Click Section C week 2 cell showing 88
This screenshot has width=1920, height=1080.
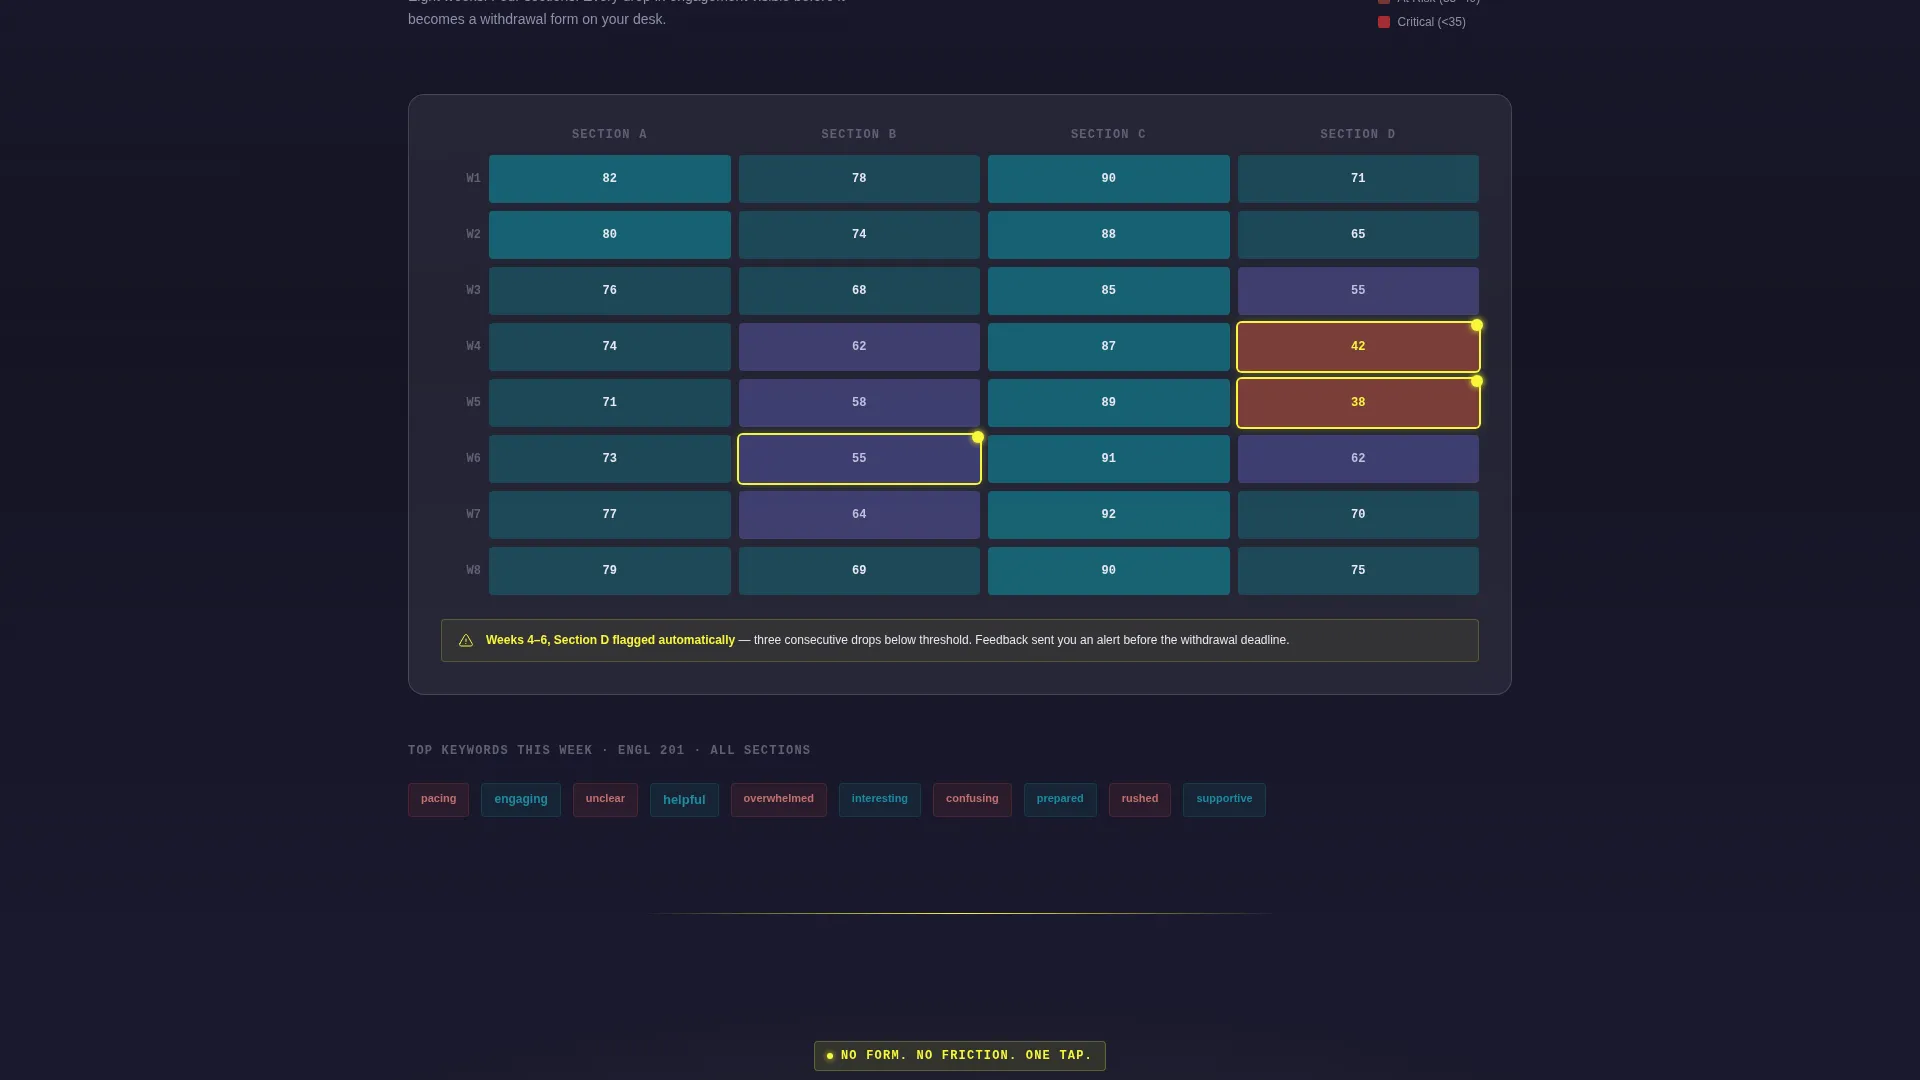point(1109,235)
